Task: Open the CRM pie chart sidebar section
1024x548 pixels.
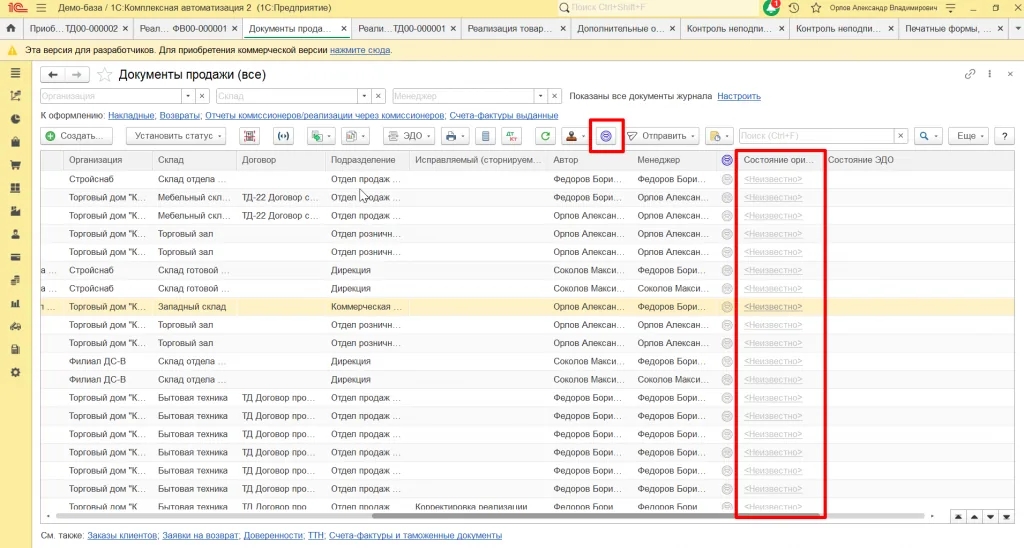Action: pos(15,119)
